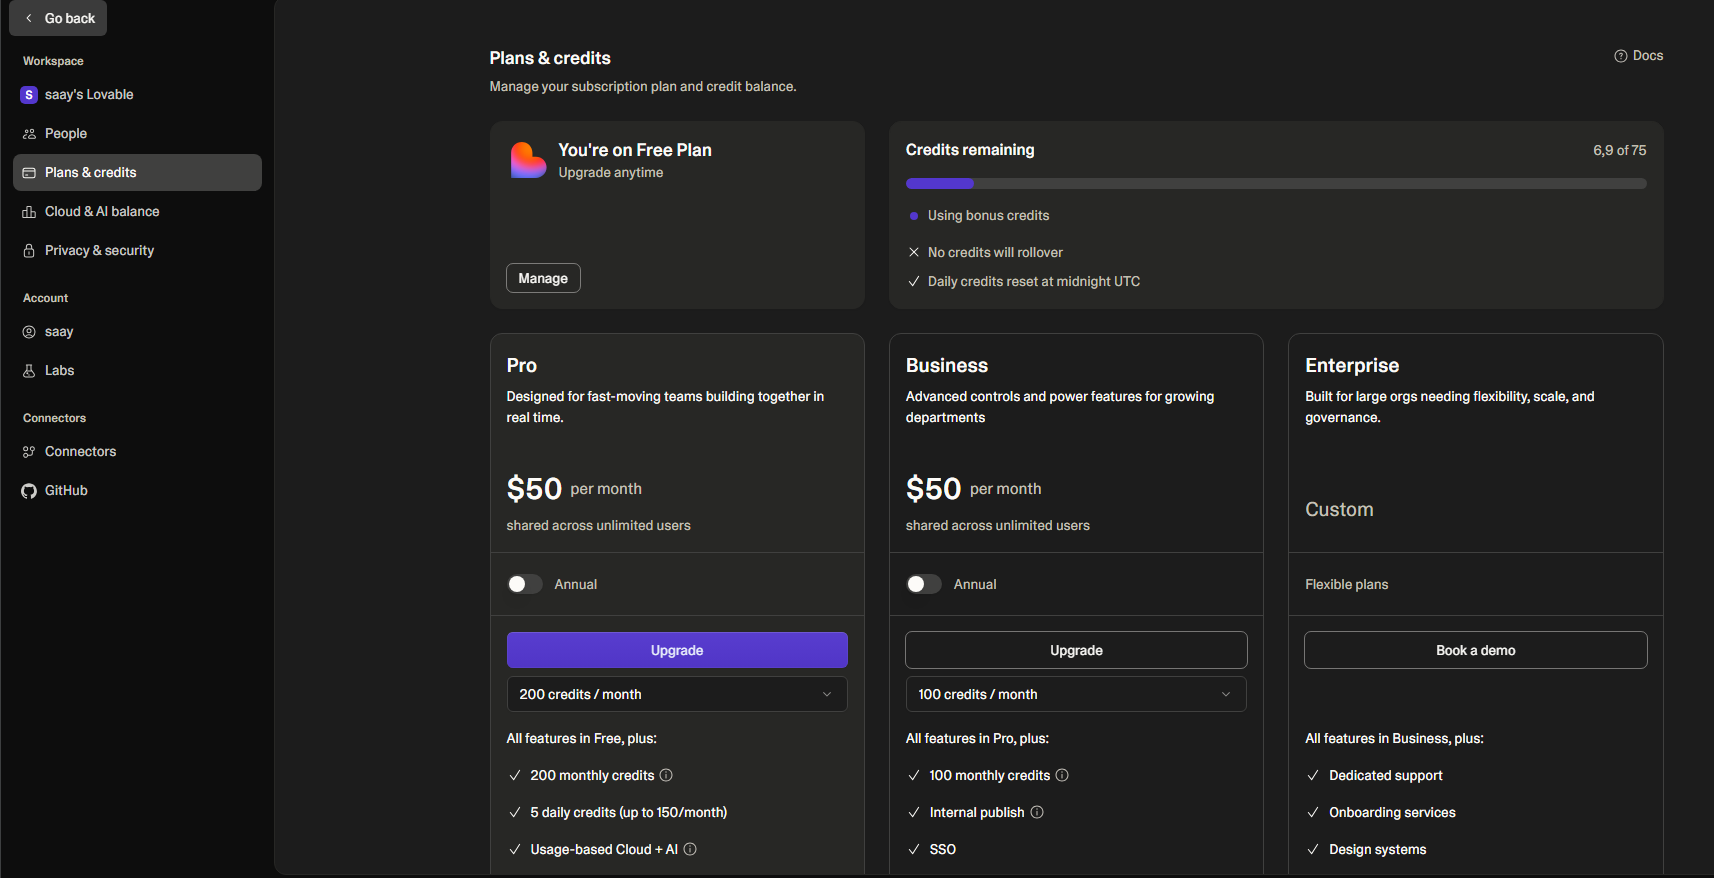Image resolution: width=1714 pixels, height=878 pixels.
Task: Open the People sidebar item
Action: coord(66,133)
